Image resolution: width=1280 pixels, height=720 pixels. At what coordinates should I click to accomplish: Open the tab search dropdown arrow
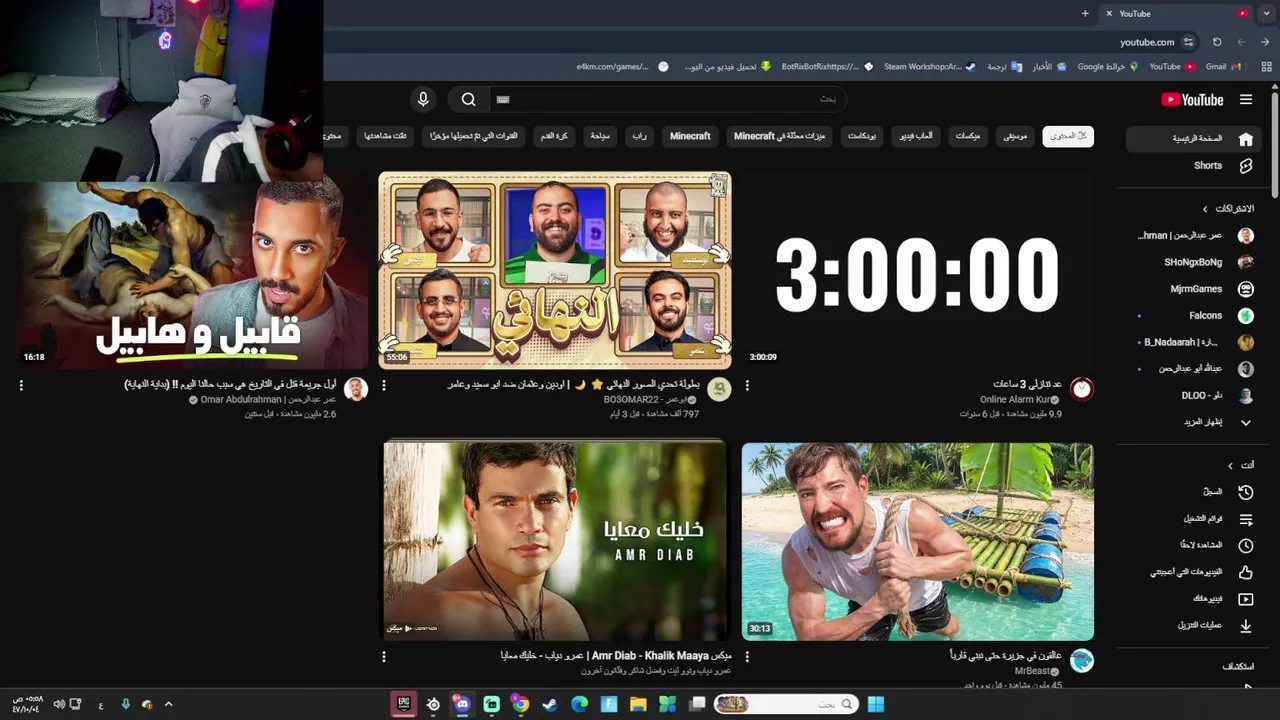click(1266, 13)
